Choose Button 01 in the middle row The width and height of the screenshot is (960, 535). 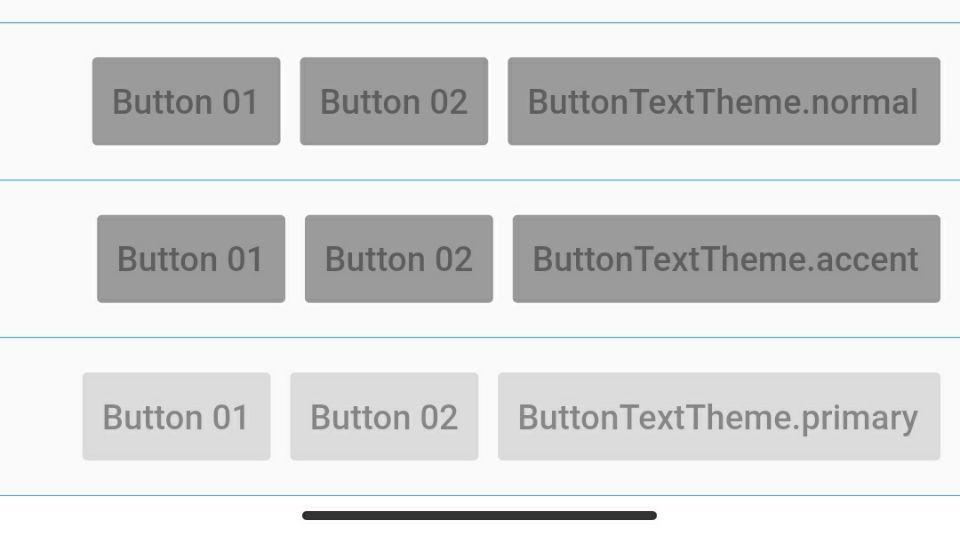click(191, 259)
